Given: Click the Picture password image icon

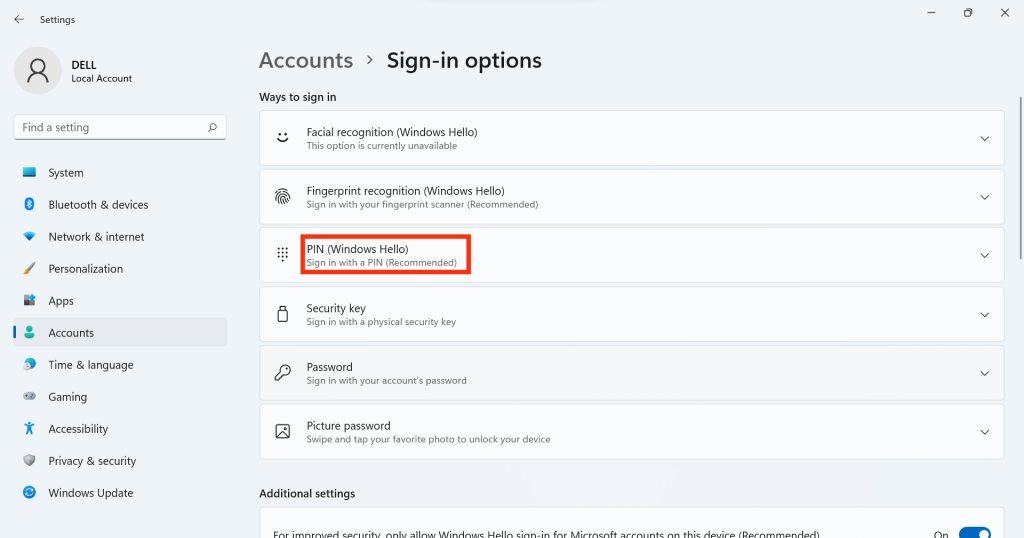Looking at the screenshot, I should click(x=282, y=432).
